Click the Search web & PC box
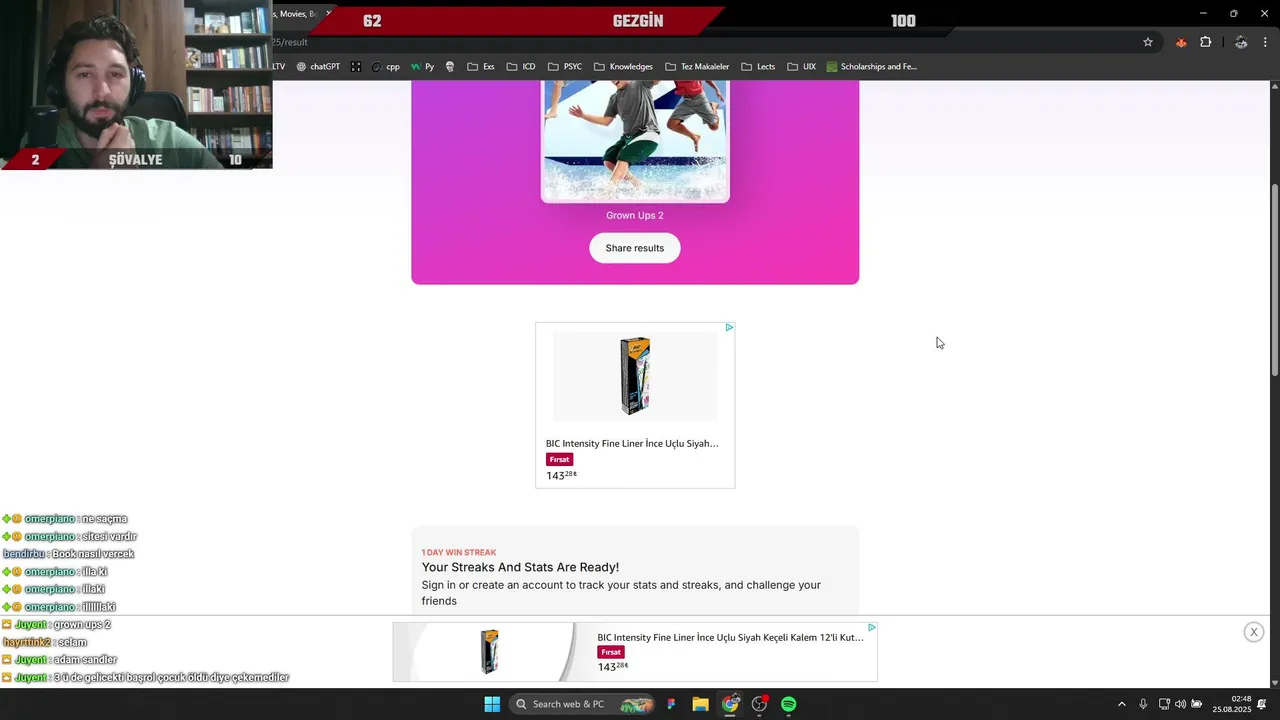Viewport: 1280px width, 720px height. pos(583,704)
